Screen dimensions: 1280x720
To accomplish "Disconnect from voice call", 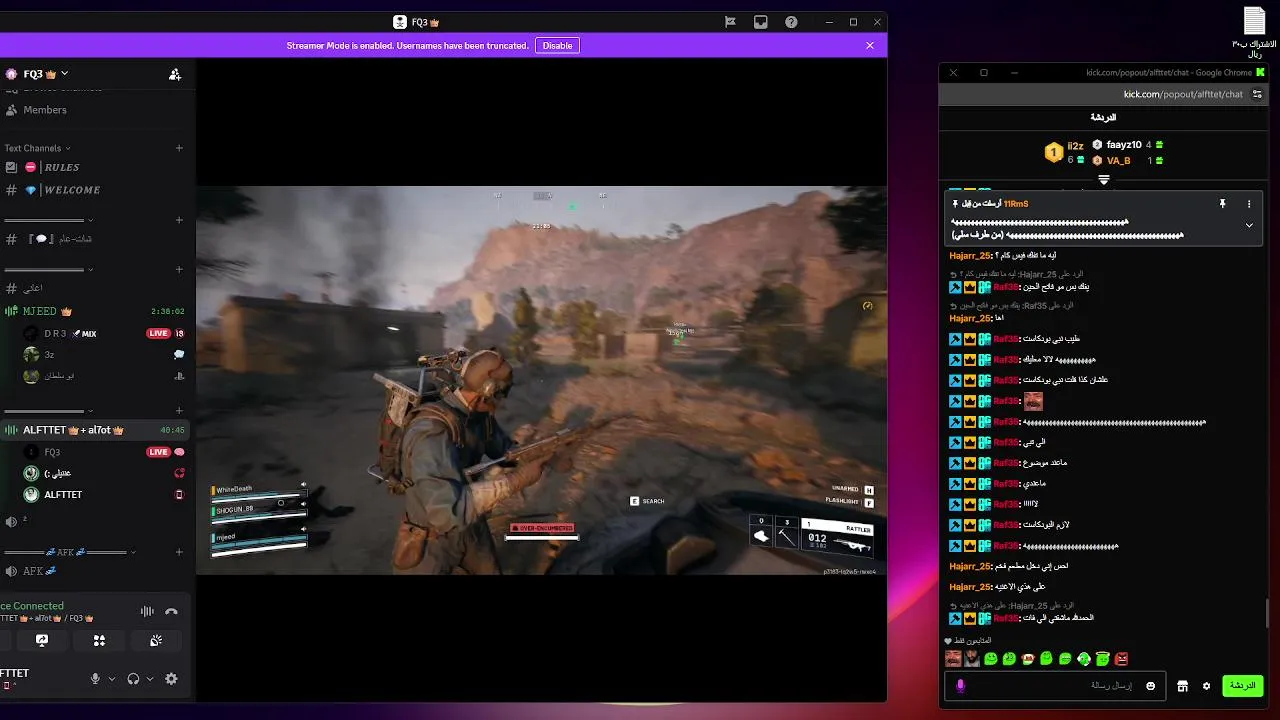I will tap(171, 611).
